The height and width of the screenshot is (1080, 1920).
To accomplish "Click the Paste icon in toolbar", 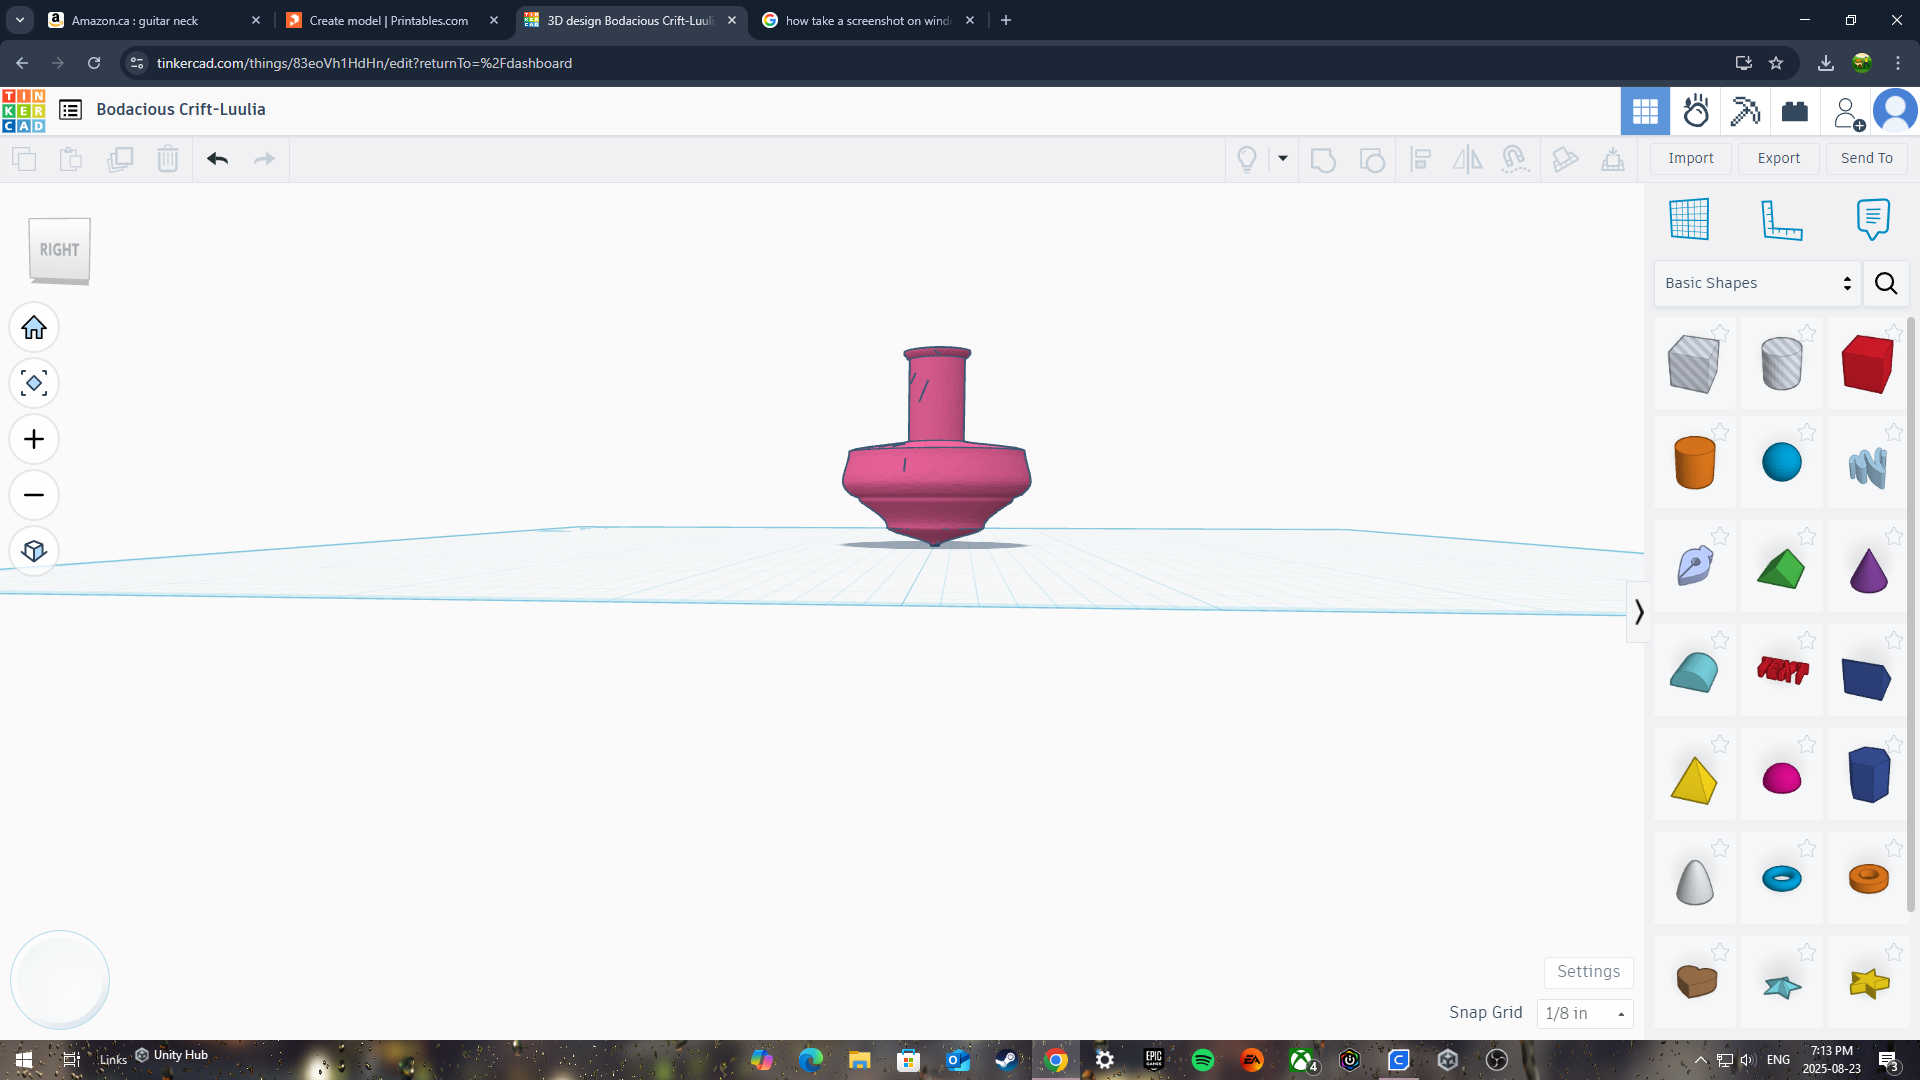I will (71, 159).
